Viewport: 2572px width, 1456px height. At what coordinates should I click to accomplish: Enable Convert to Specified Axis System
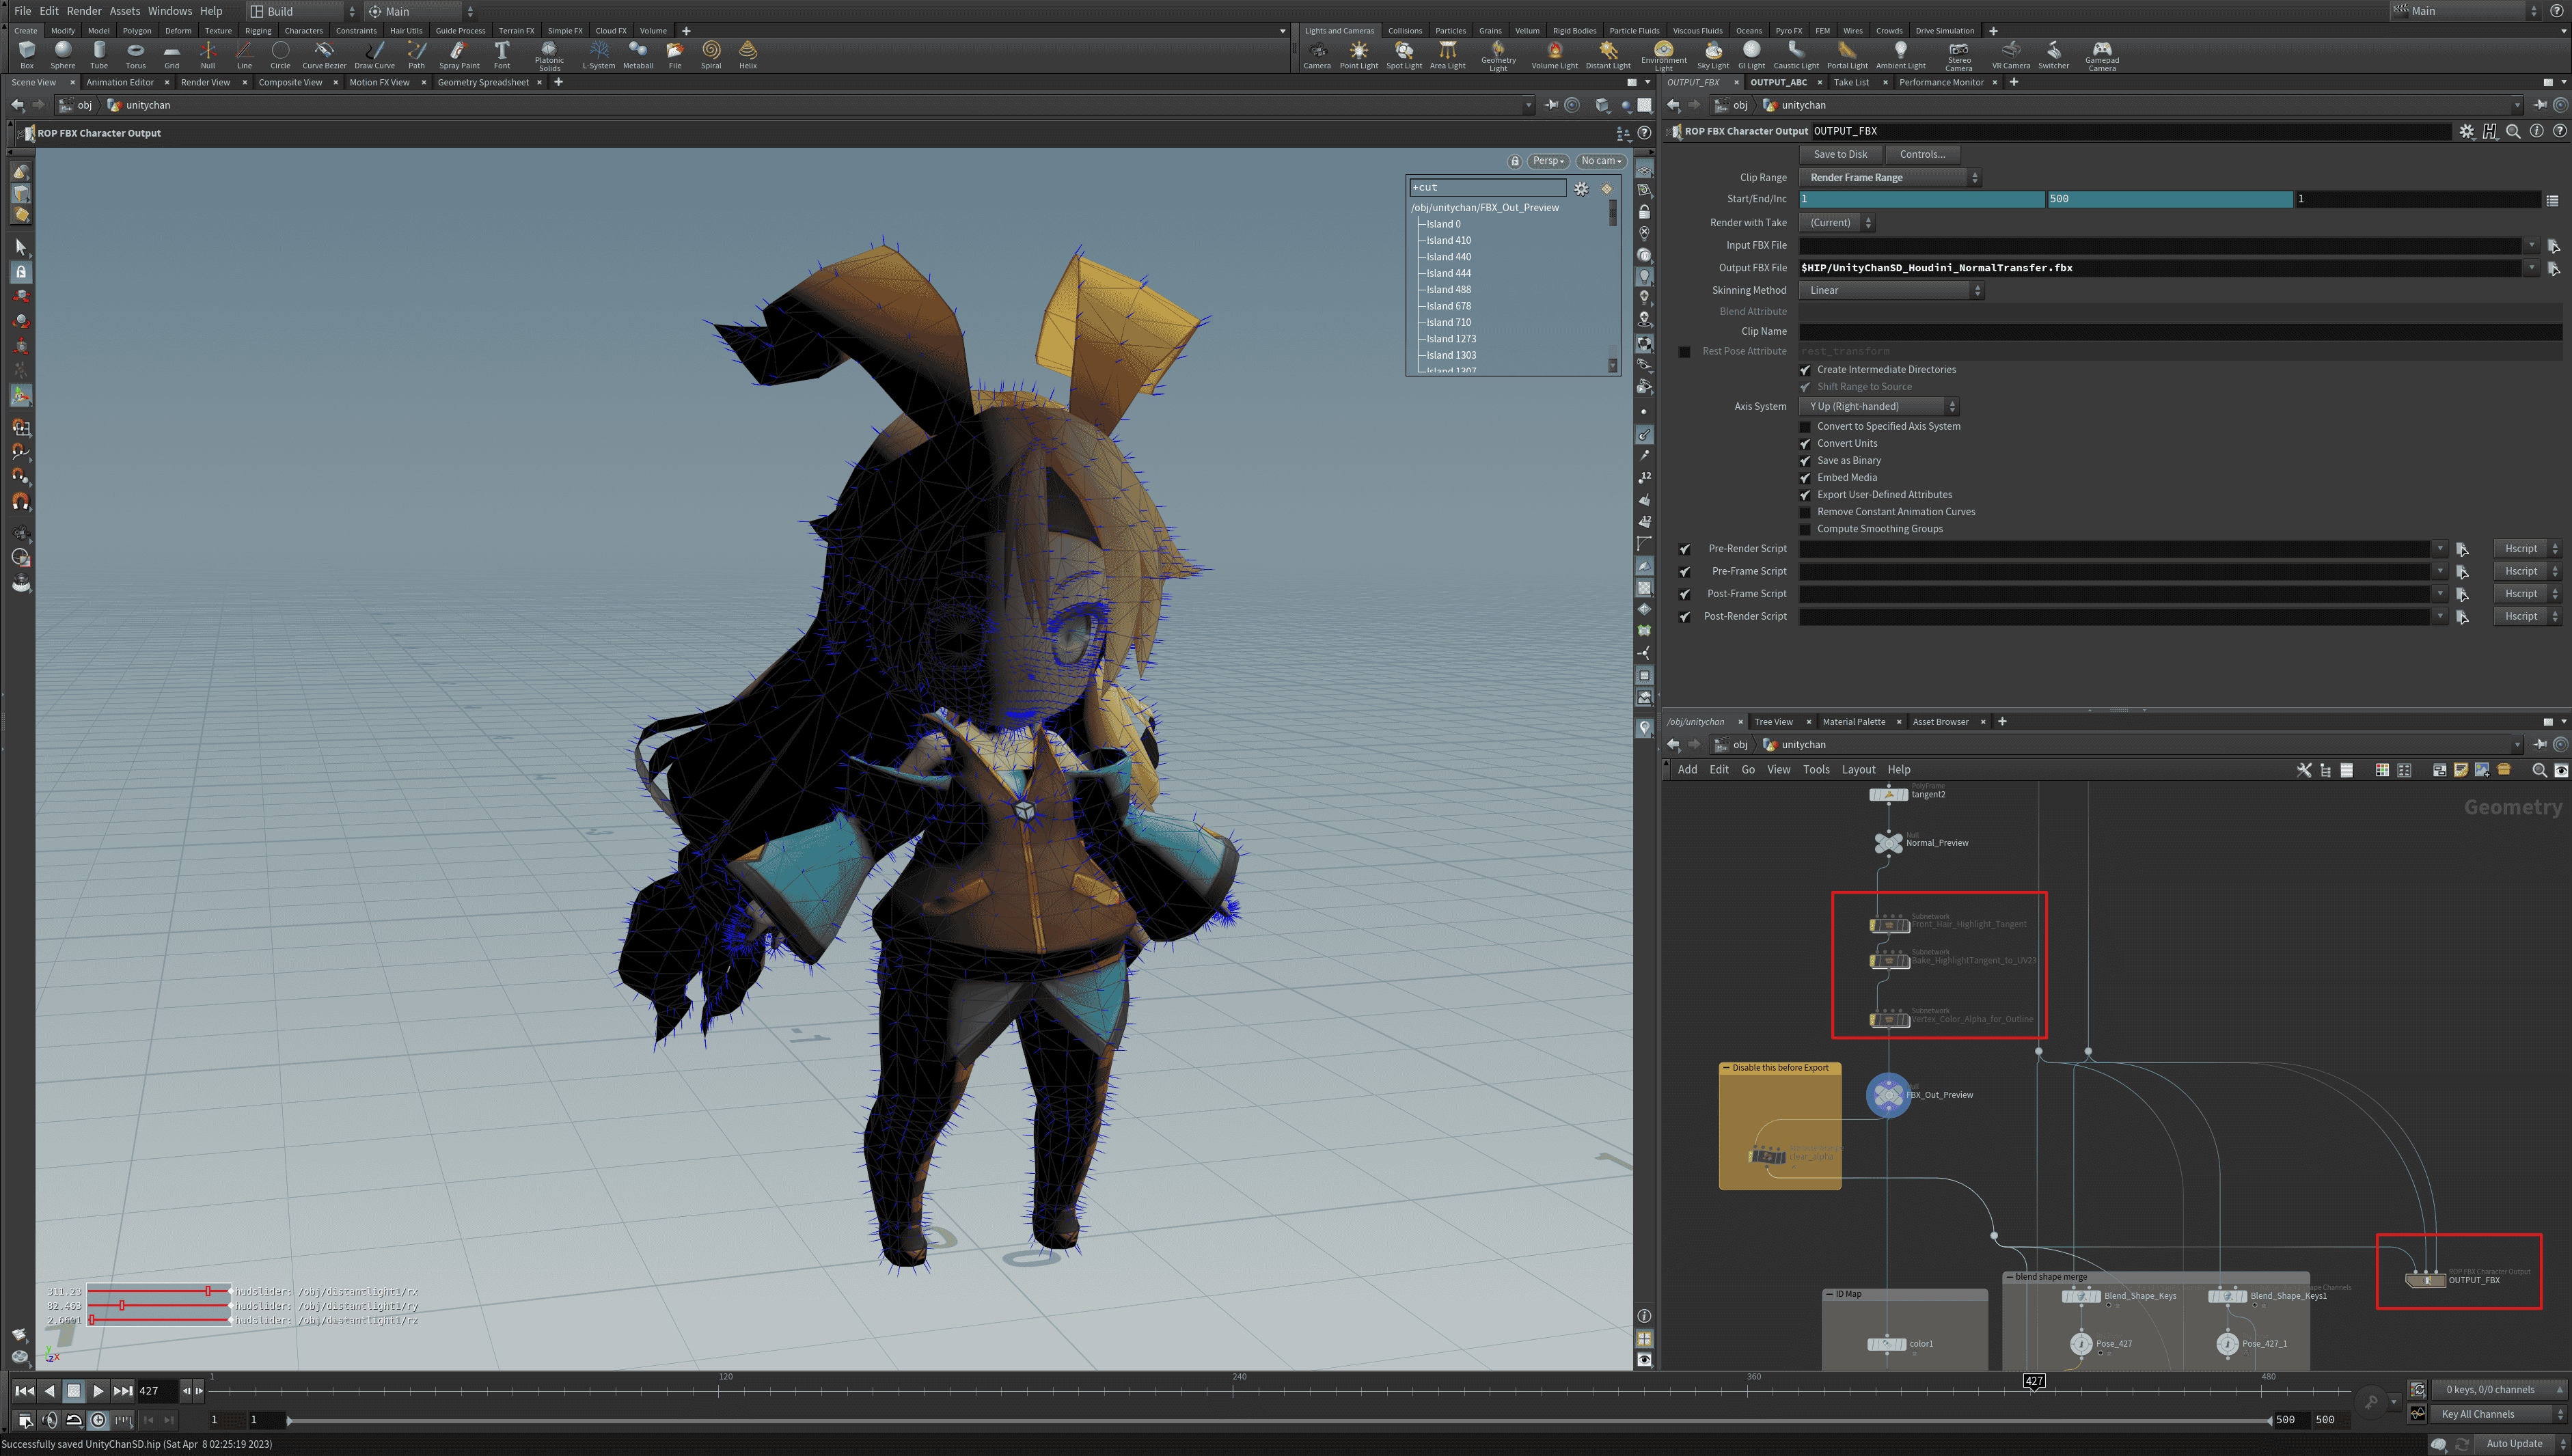pos(1805,427)
